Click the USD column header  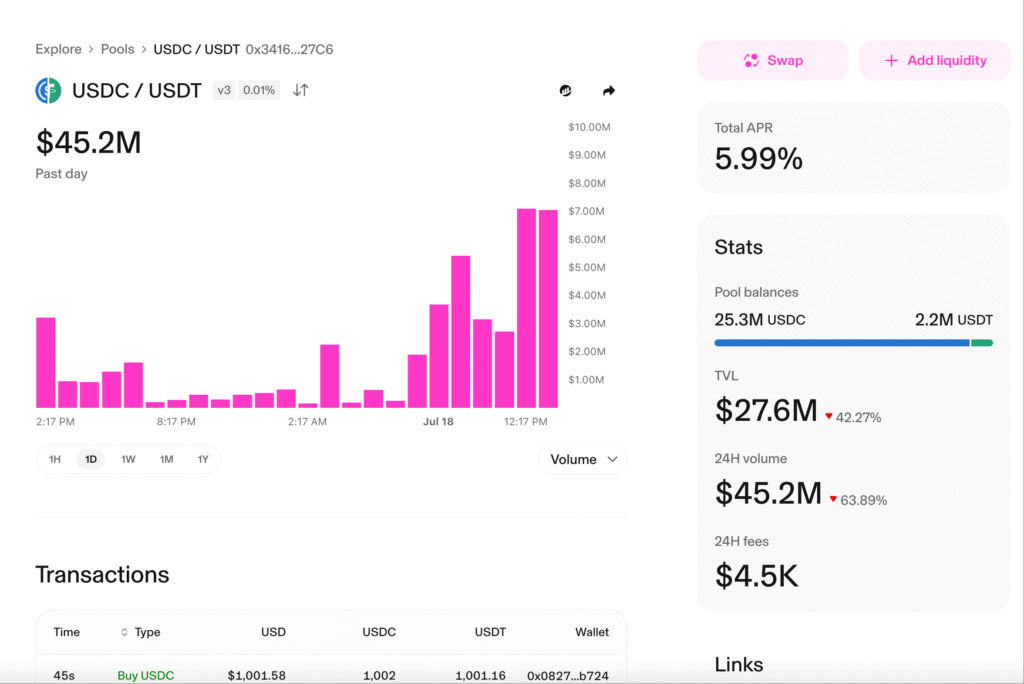(273, 632)
